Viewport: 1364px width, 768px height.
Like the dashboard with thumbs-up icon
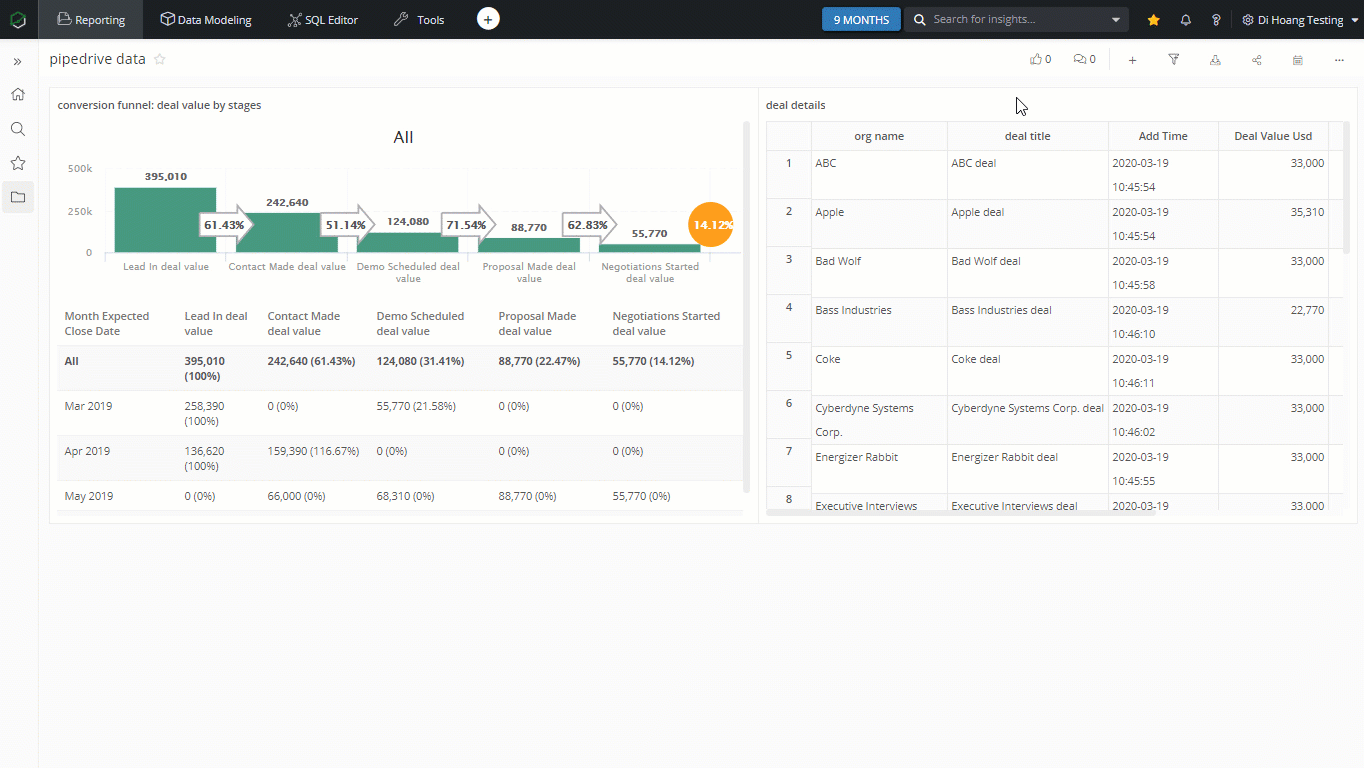click(x=1036, y=60)
